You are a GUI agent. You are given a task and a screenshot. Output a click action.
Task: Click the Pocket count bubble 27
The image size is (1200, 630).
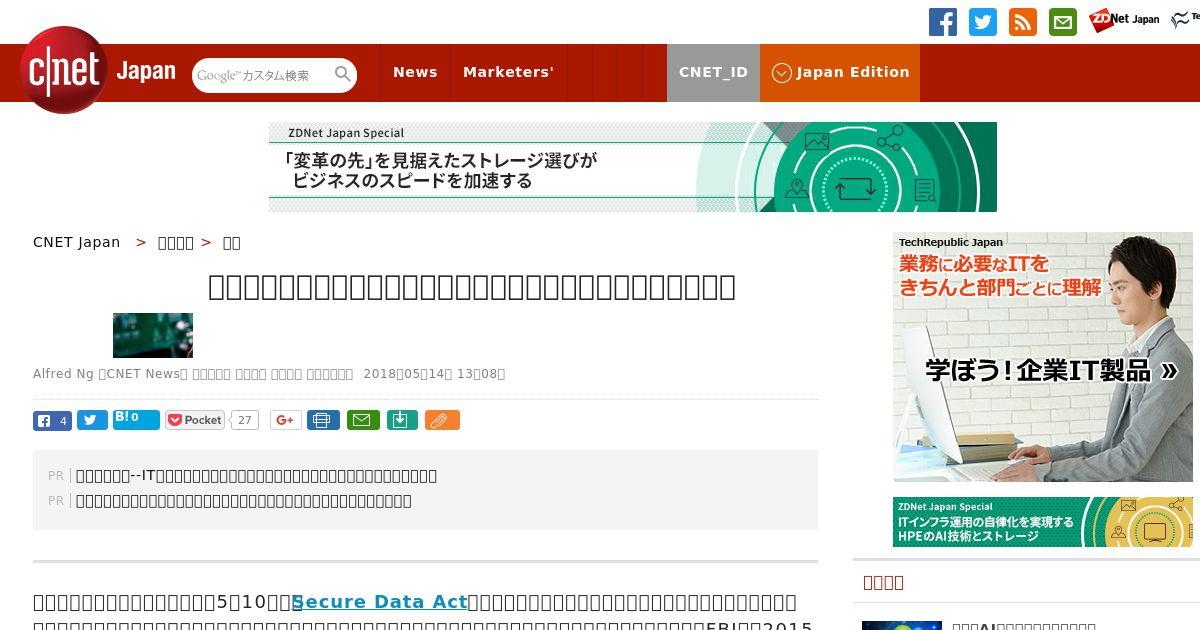(x=244, y=420)
